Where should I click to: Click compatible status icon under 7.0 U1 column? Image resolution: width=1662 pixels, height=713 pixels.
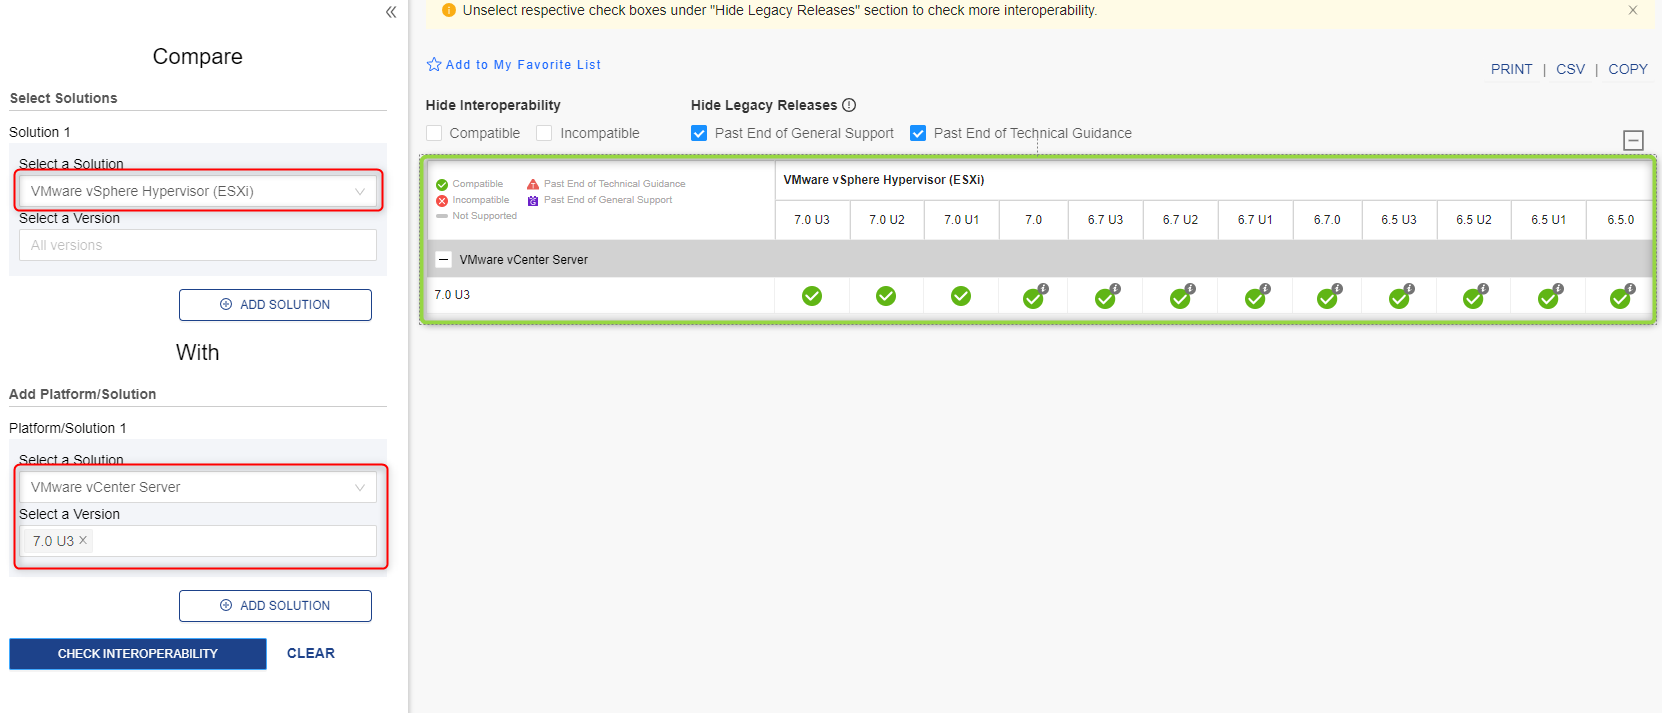click(961, 296)
